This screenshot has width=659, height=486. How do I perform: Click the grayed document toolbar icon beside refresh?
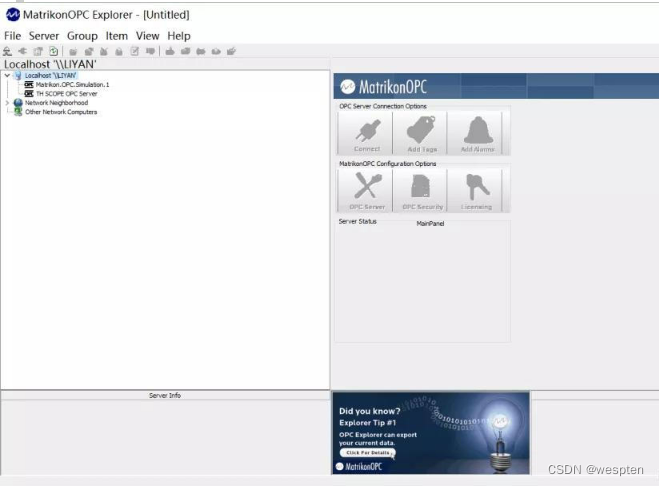tap(38, 51)
